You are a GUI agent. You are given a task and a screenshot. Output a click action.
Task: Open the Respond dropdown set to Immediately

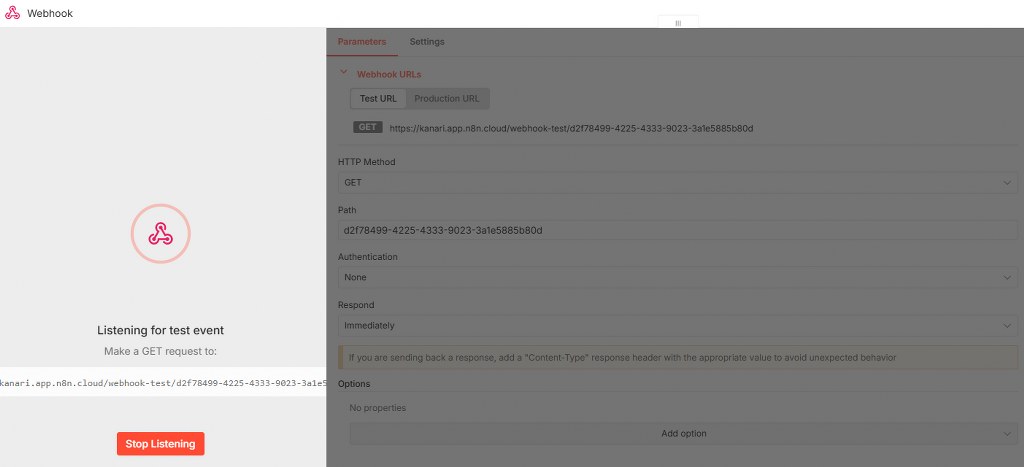click(x=677, y=325)
